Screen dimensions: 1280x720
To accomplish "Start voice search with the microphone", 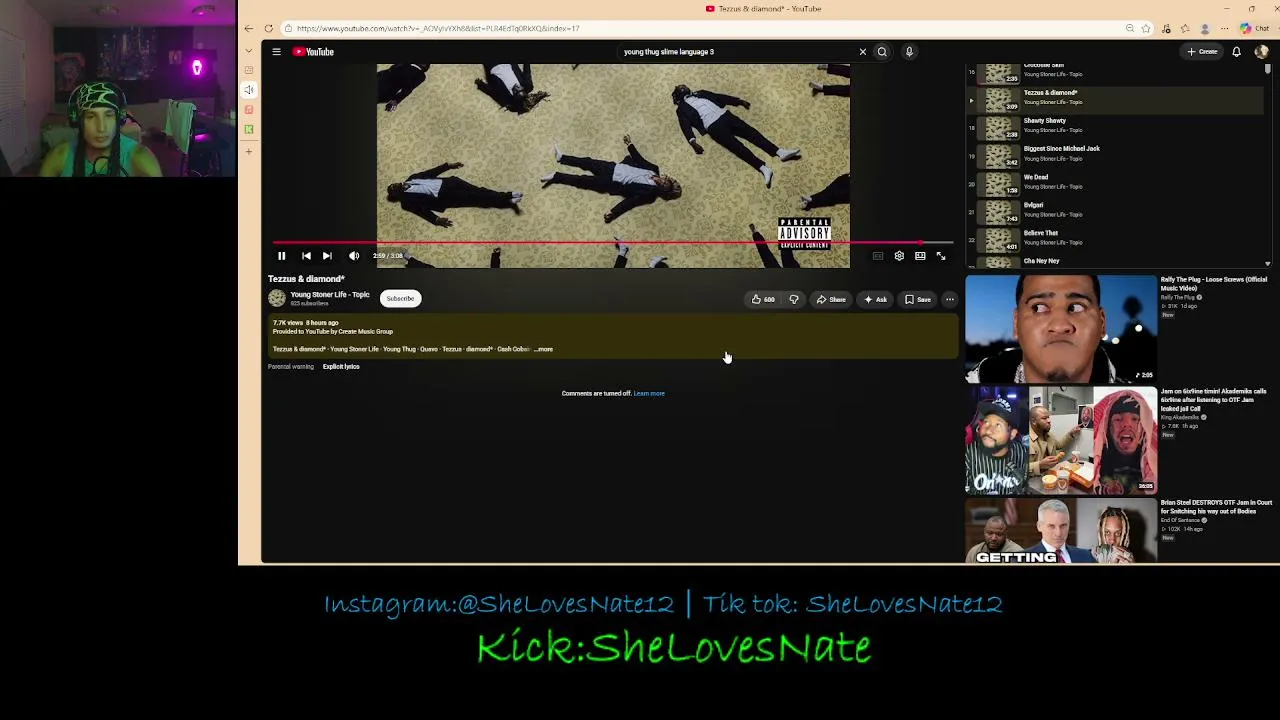I will click(x=909, y=52).
